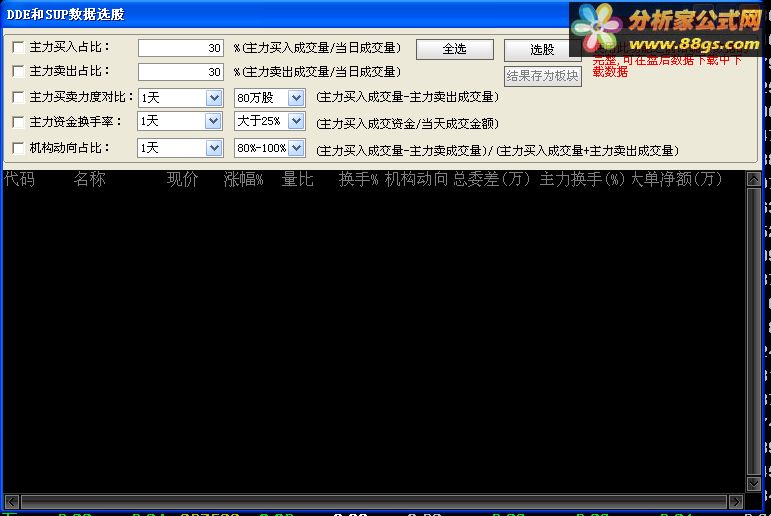Click the vertical scrollbar up arrow
The image size is (771, 516).
coord(753,179)
